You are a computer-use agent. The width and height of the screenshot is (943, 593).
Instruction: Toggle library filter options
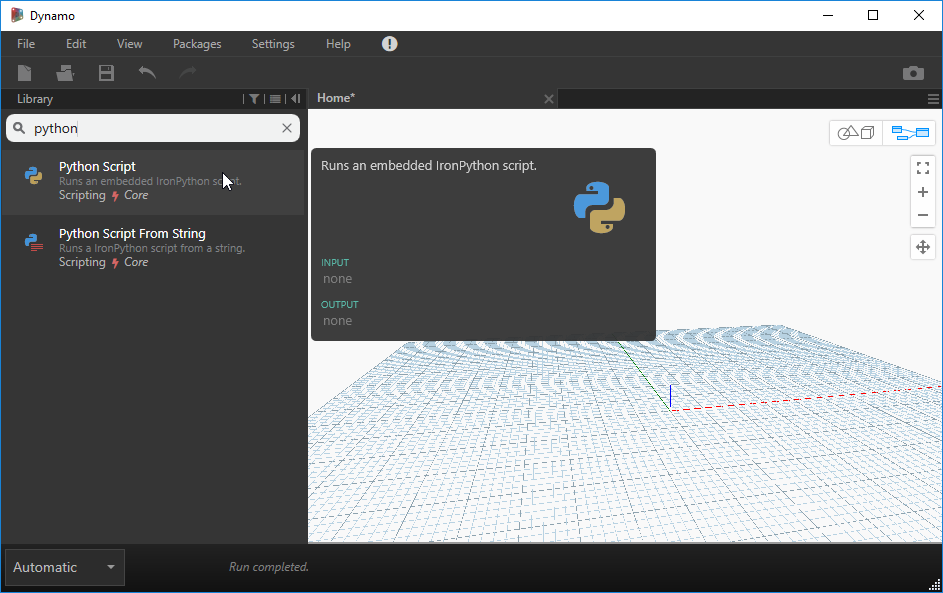coord(254,98)
